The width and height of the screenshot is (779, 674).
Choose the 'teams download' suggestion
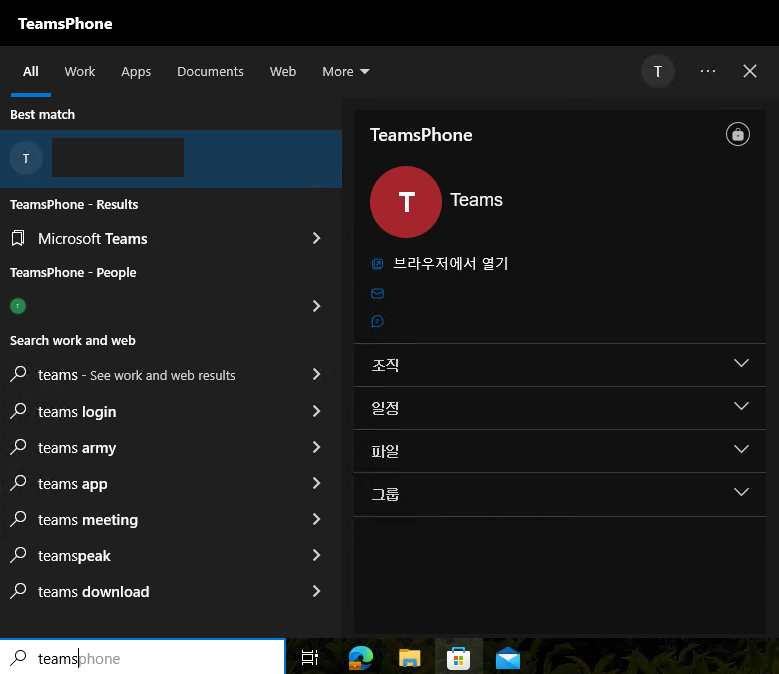click(171, 592)
